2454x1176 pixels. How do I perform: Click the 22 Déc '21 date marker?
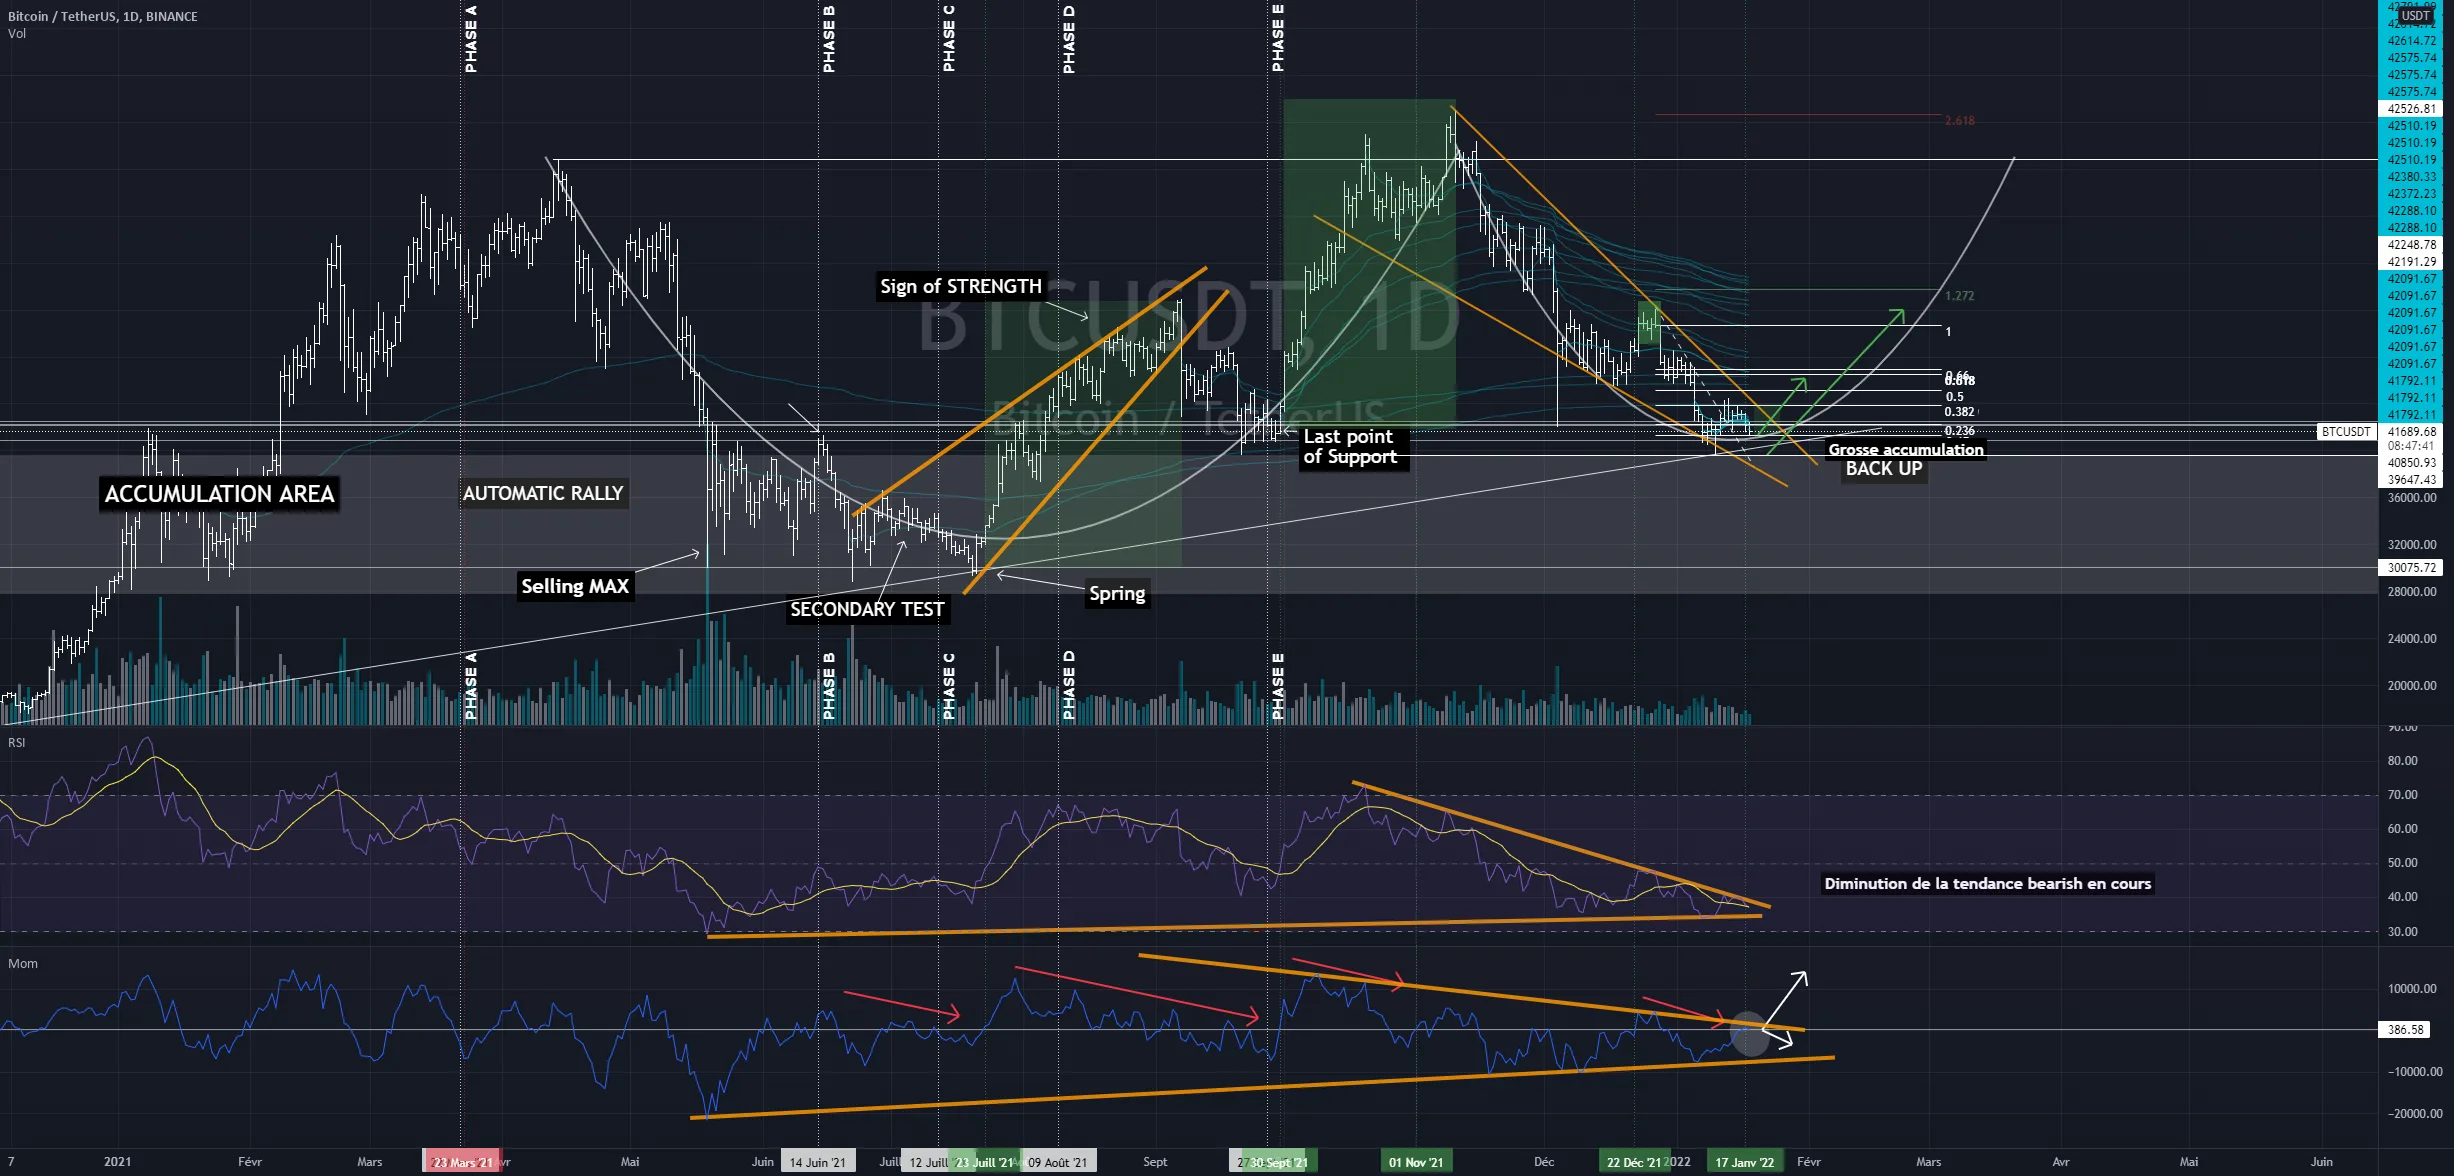(1633, 1162)
